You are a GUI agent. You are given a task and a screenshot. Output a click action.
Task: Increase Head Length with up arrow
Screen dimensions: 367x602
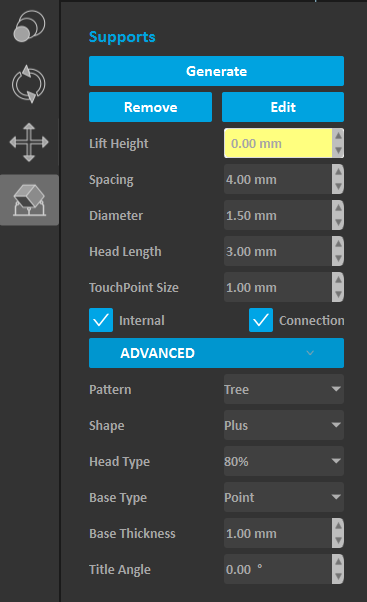click(338, 244)
